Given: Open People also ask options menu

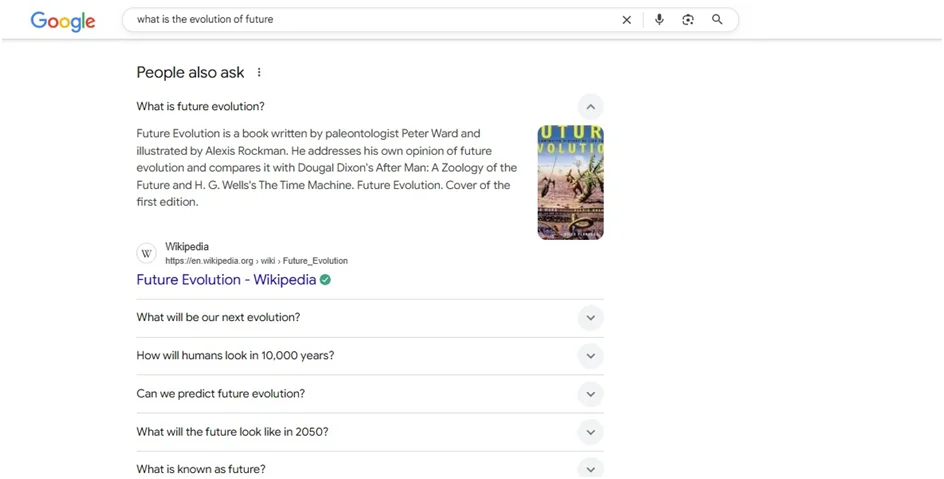Looking at the screenshot, I should 259,72.
